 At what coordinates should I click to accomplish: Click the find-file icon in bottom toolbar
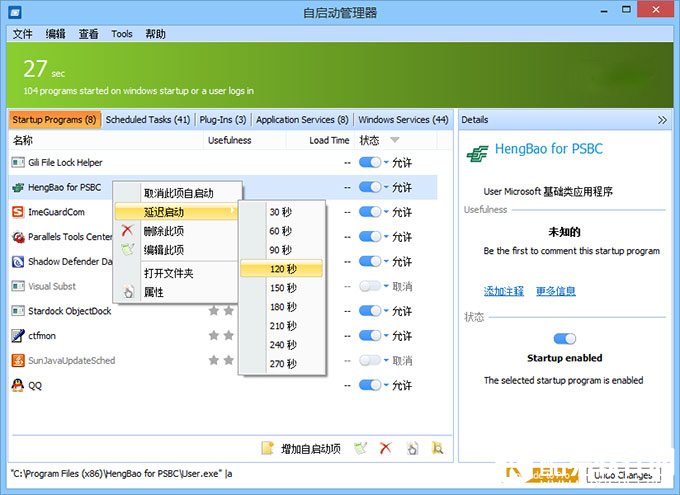438,448
